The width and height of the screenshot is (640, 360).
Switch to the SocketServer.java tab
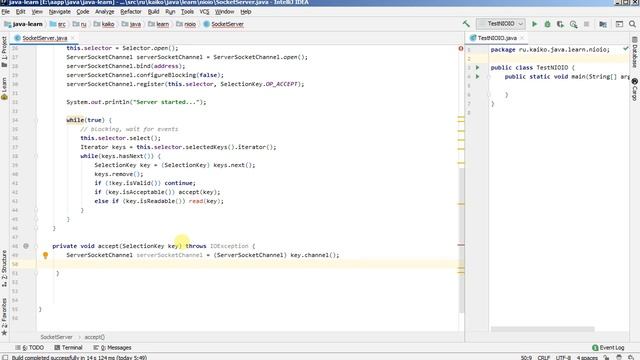[x=44, y=38]
